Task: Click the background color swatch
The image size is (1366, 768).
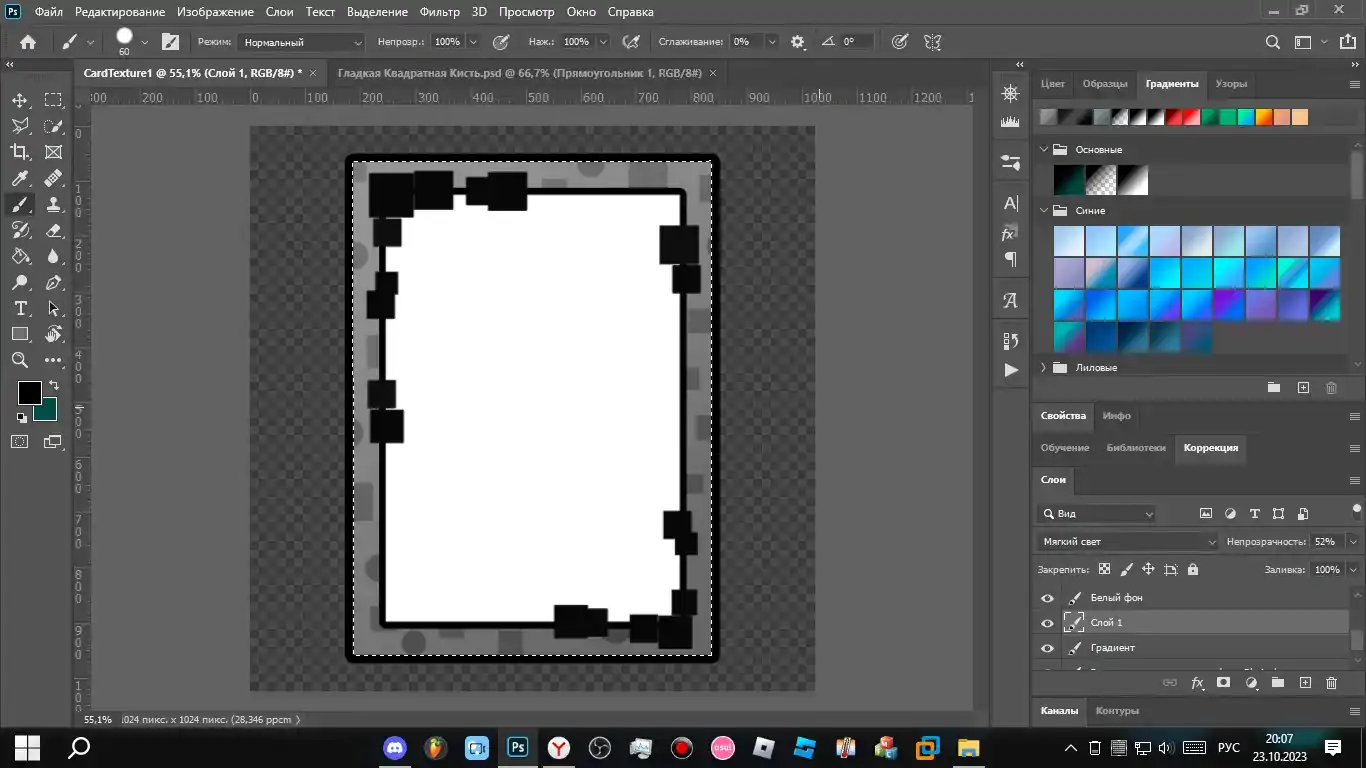Action: [x=49, y=413]
